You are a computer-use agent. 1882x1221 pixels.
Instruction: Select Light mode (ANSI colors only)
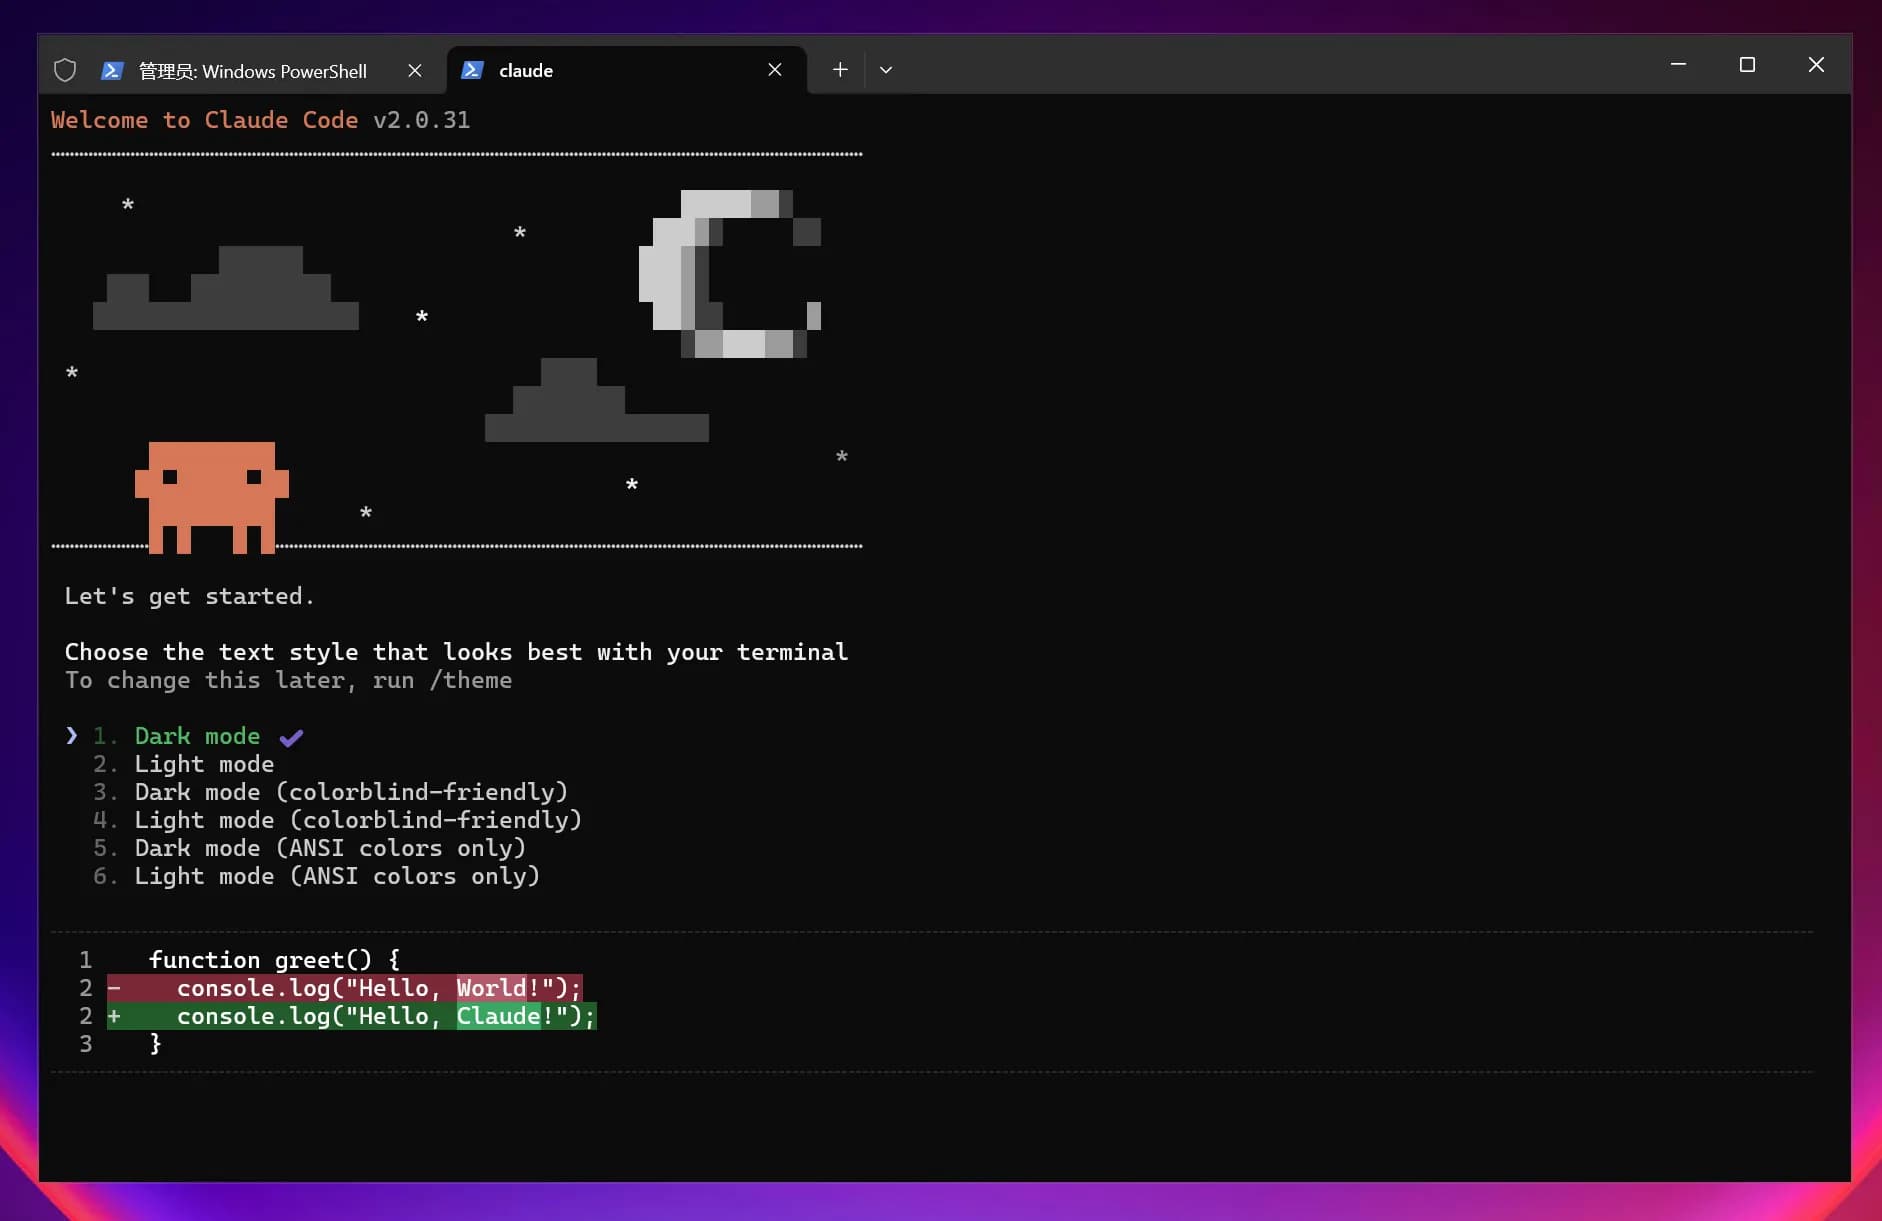coord(337,876)
